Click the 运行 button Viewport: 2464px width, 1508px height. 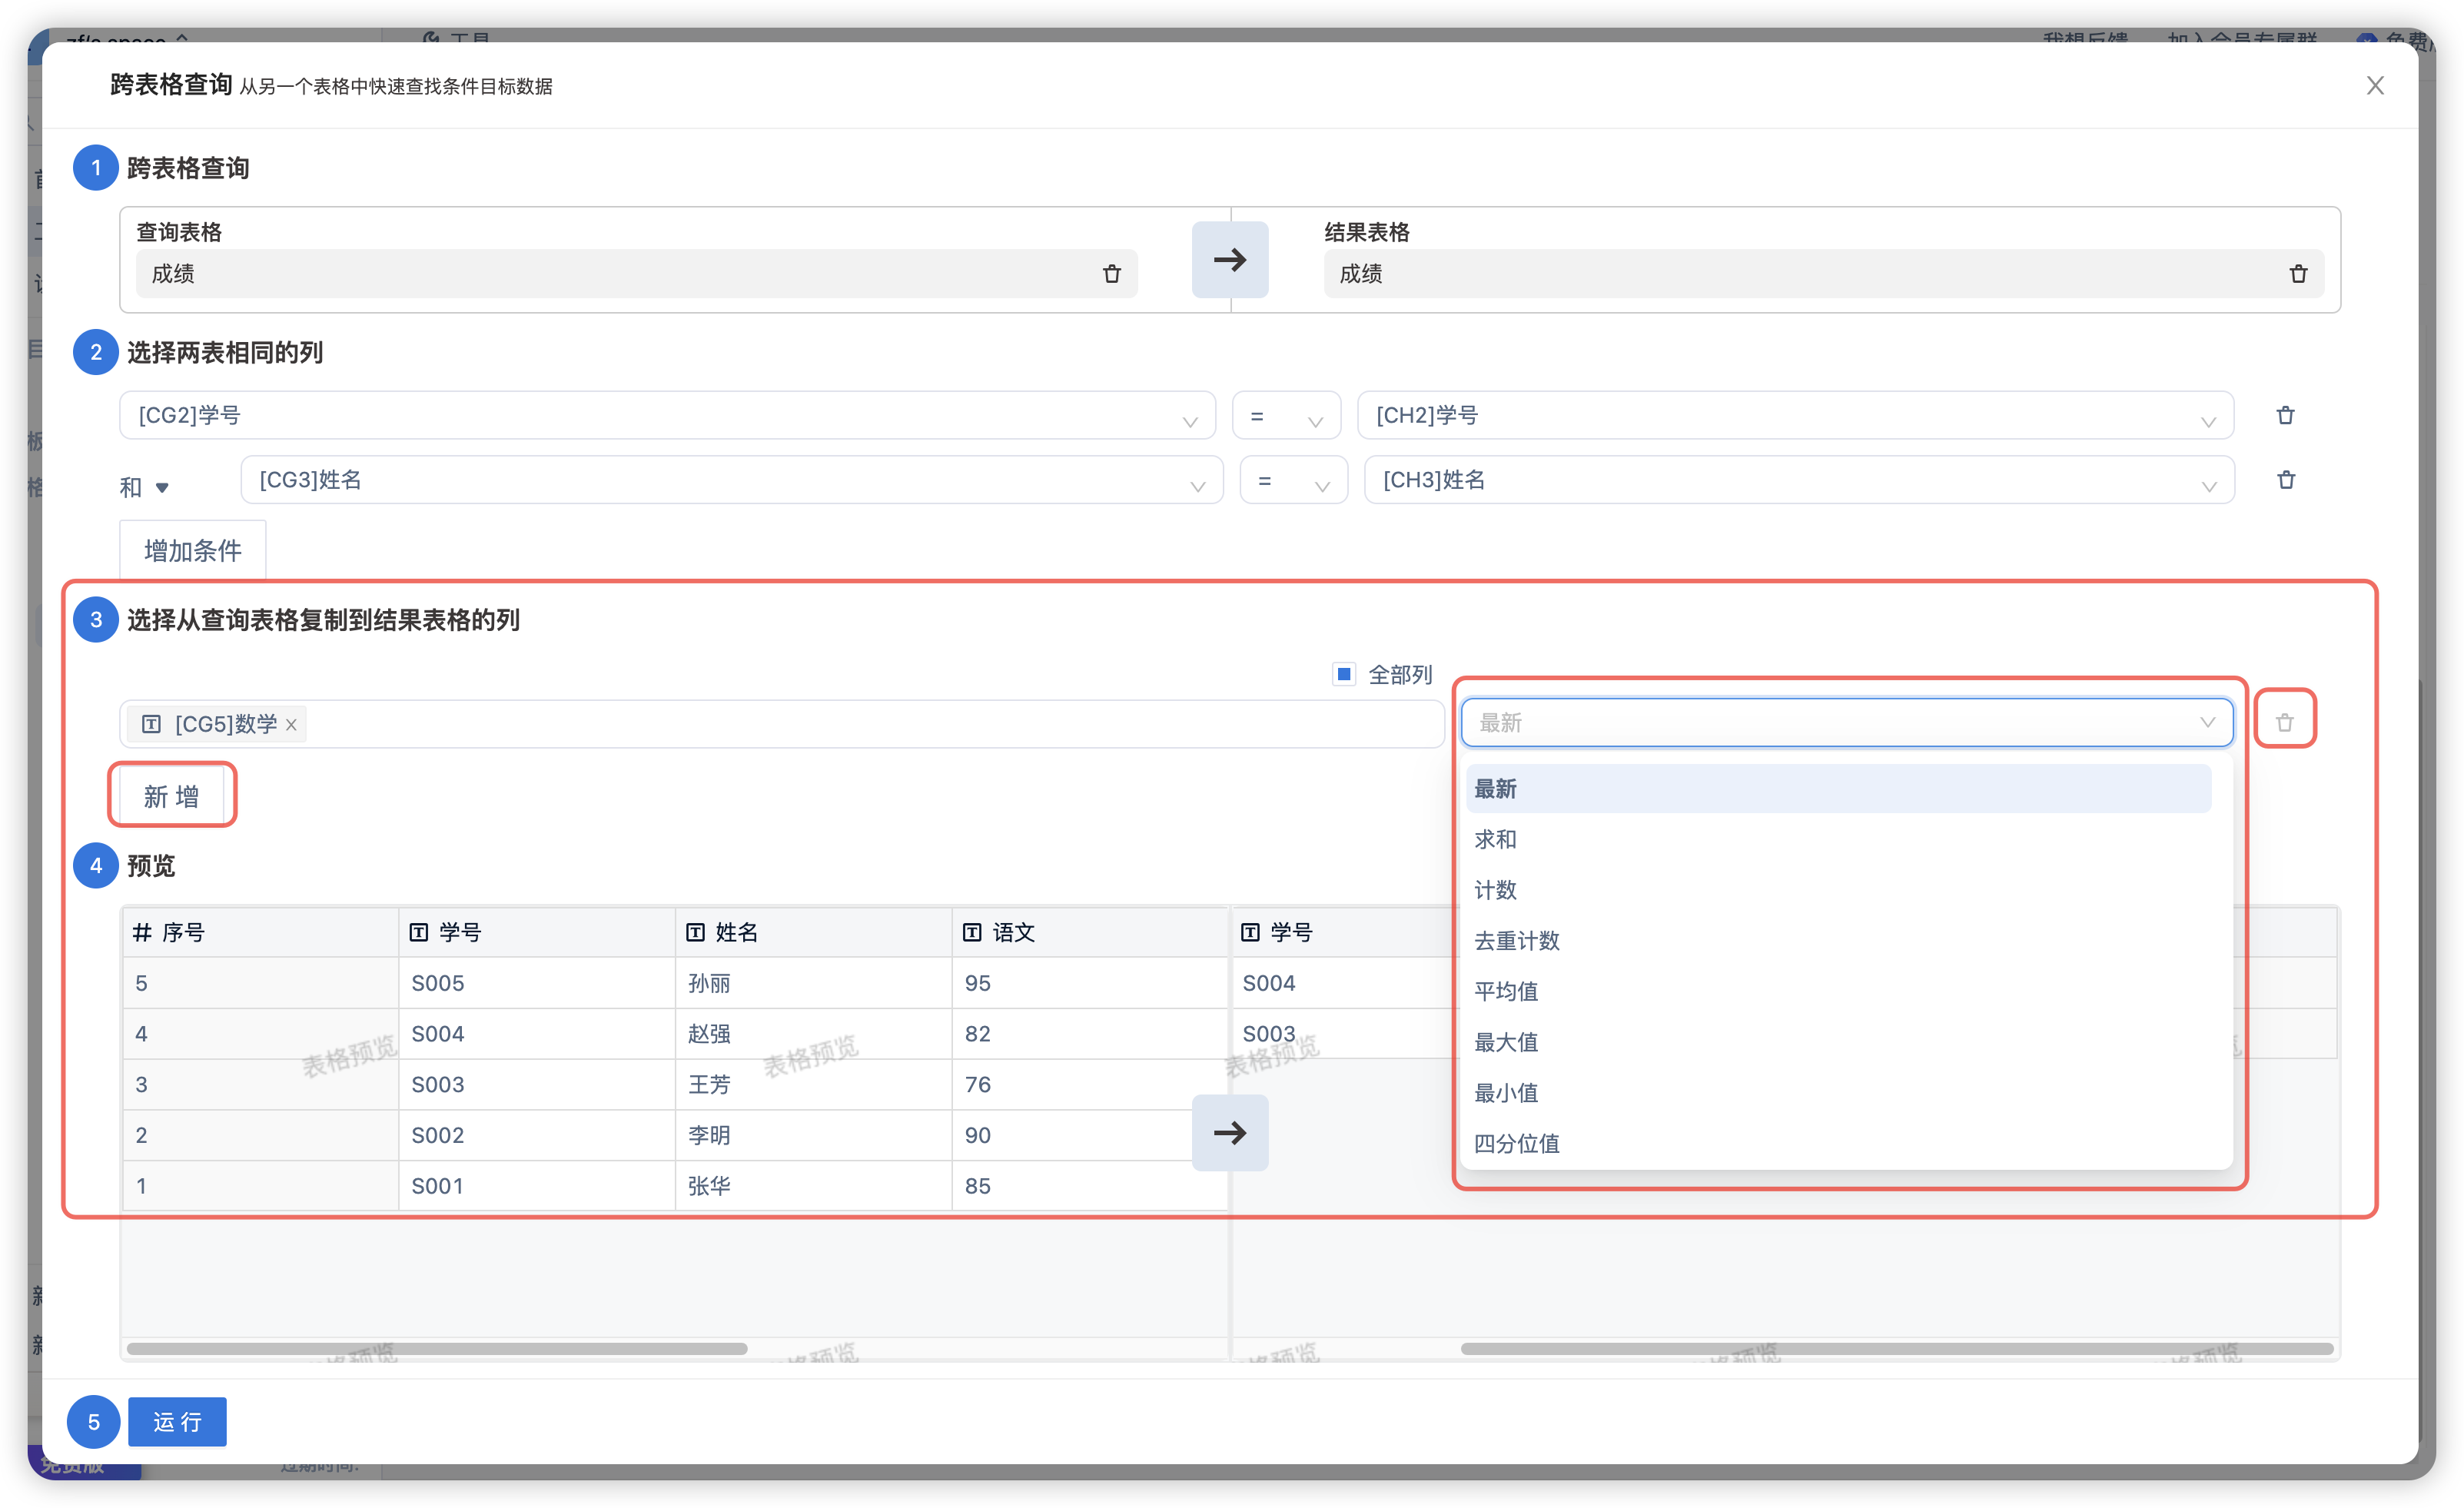click(x=177, y=1421)
